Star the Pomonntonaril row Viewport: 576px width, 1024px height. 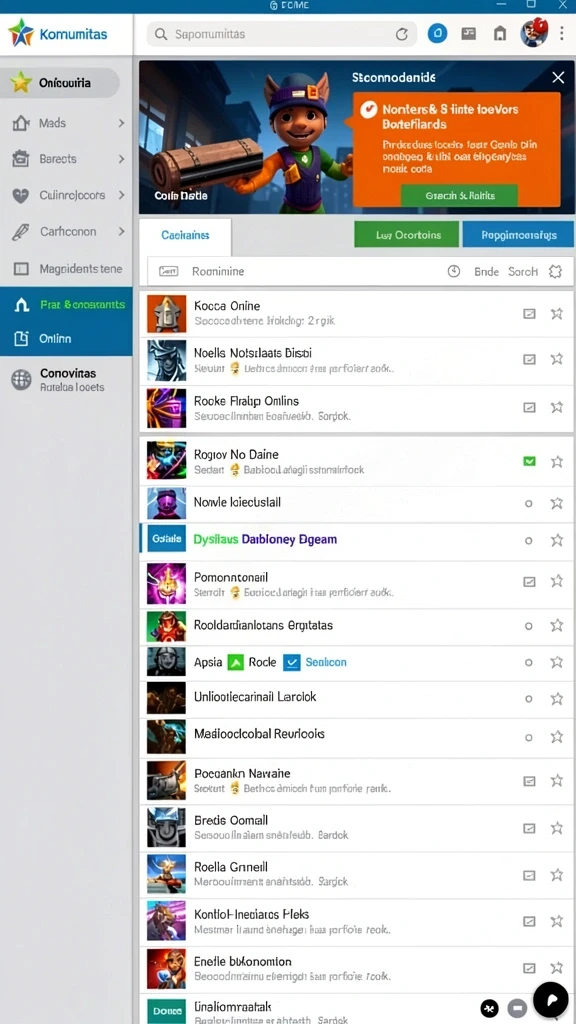tap(556, 581)
